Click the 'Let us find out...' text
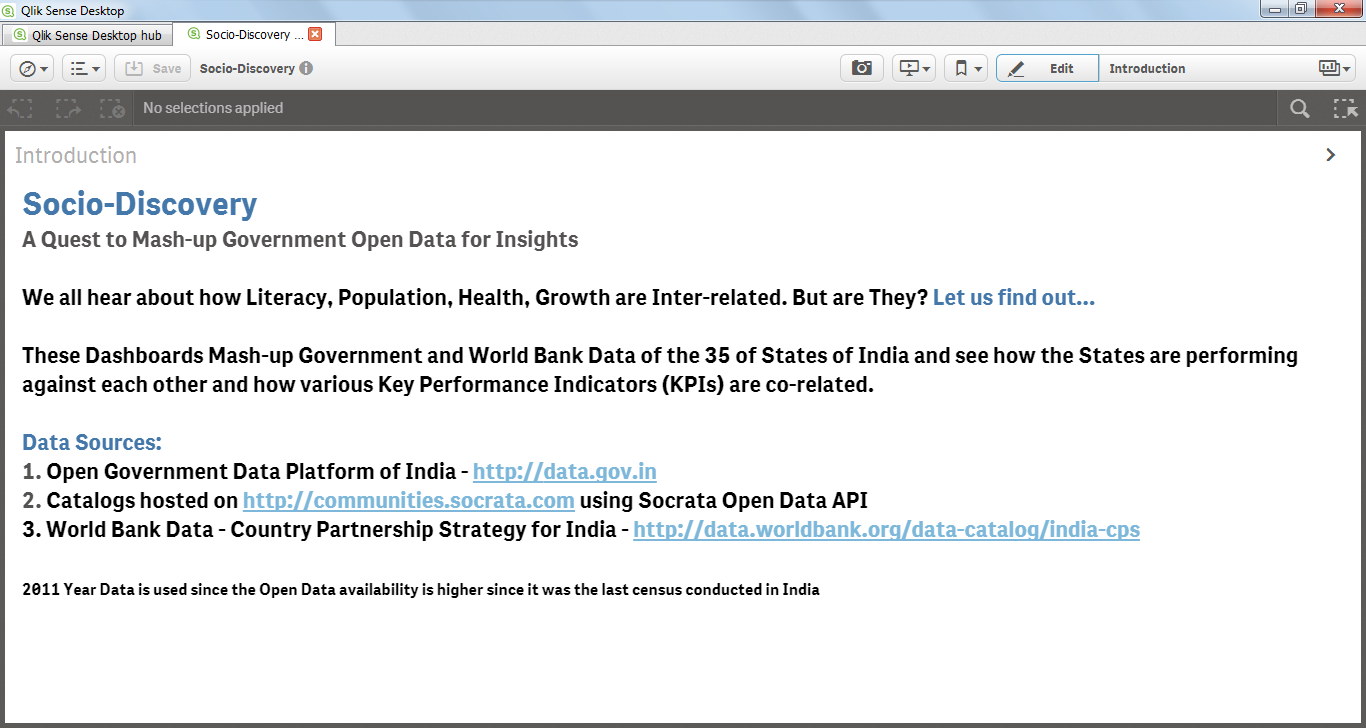Viewport: 1366px width, 728px height. pos(1014,298)
